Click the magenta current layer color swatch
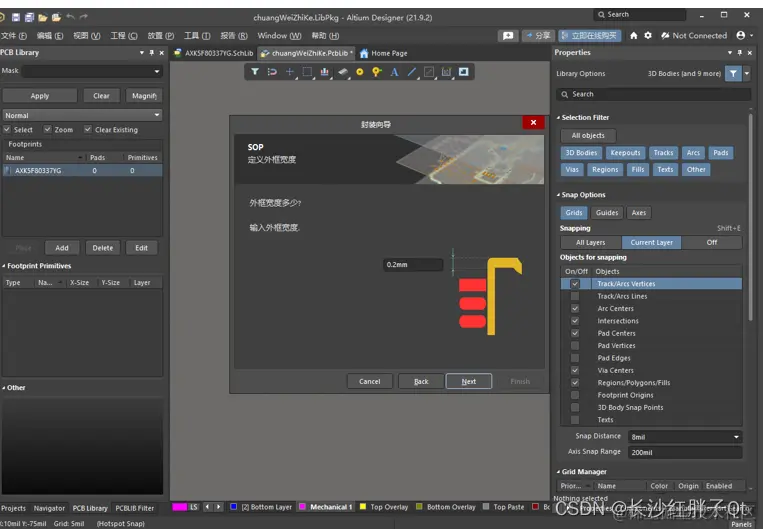The width and height of the screenshot is (763, 529). click(x=180, y=507)
